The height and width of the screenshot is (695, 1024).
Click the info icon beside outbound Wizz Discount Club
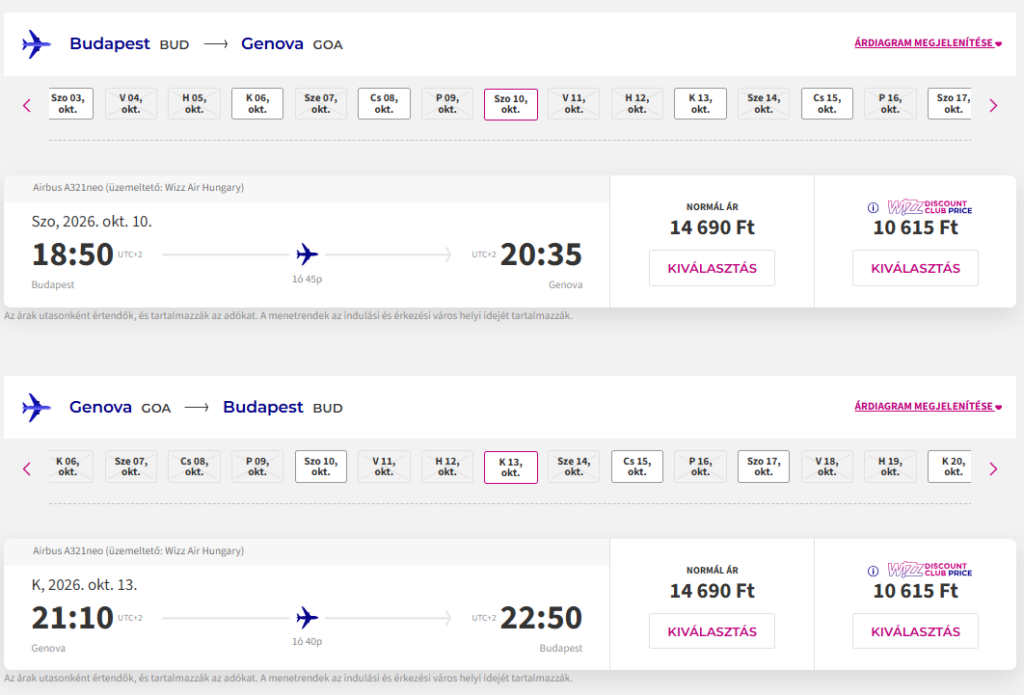pyautogui.click(x=873, y=208)
